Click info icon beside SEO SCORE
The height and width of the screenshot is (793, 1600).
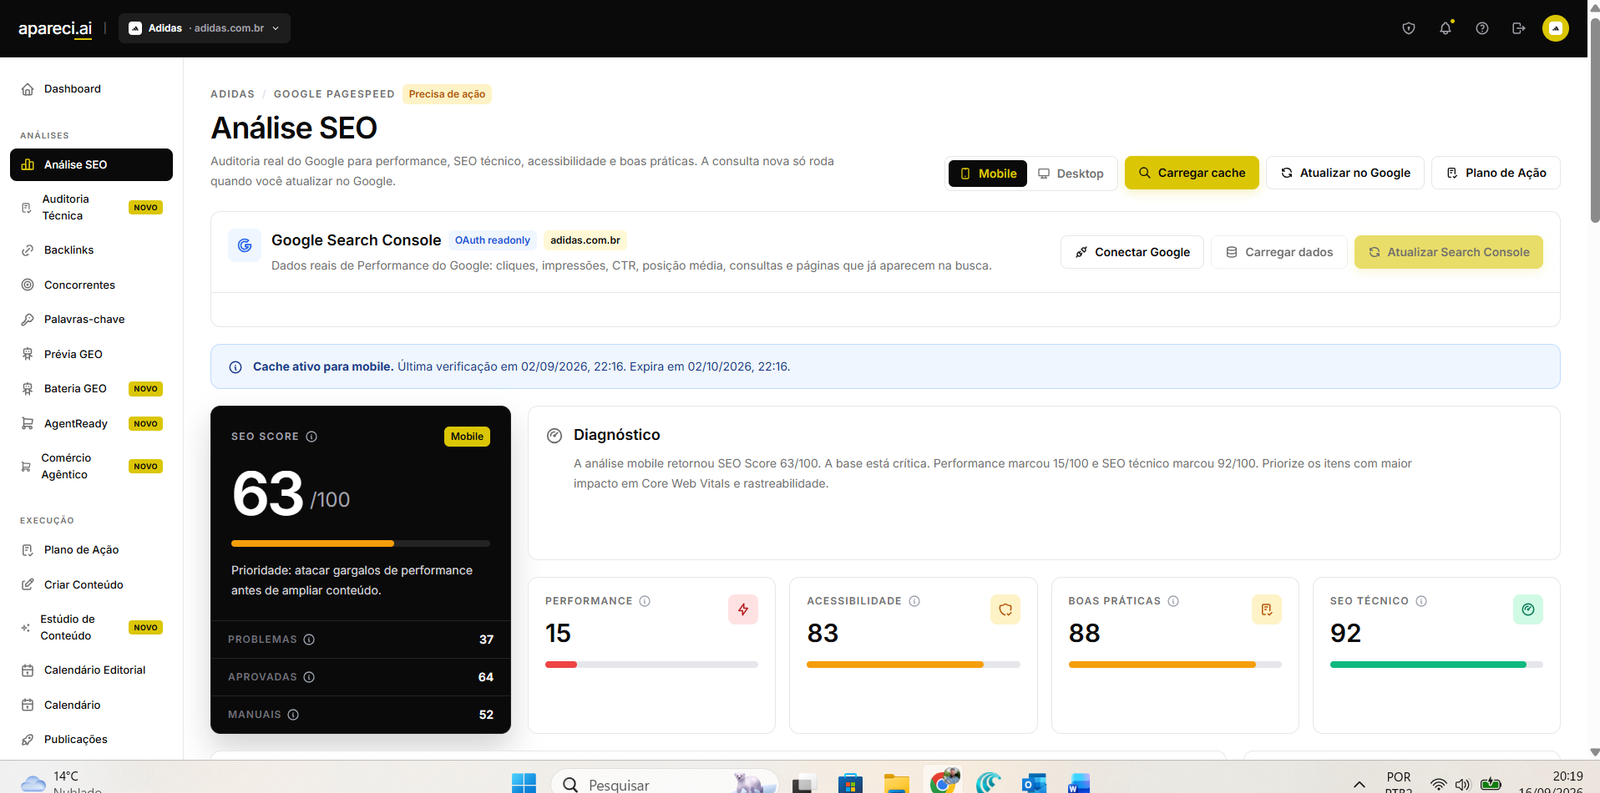pyautogui.click(x=311, y=437)
